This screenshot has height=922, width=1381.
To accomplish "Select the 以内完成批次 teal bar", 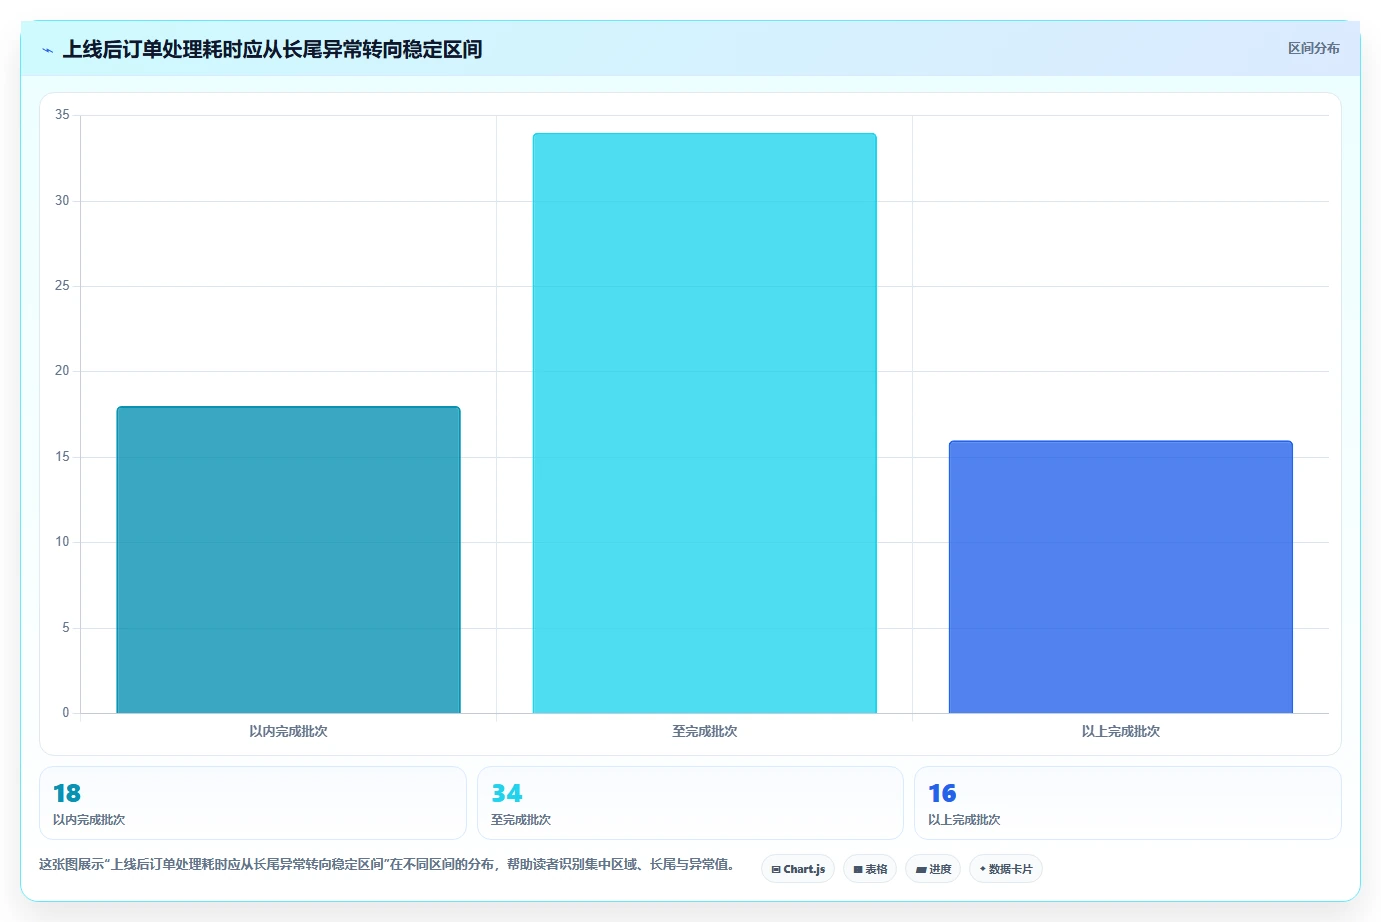I will [288, 560].
